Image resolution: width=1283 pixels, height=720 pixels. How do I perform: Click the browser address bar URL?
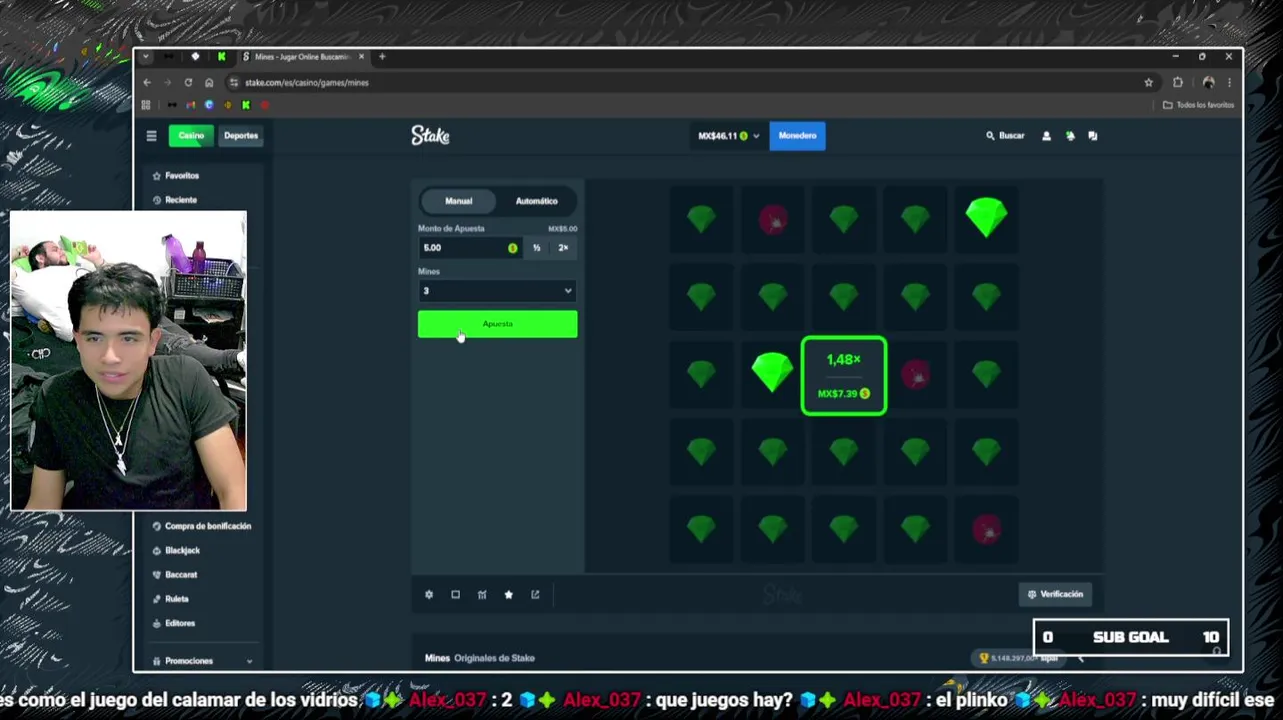point(307,83)
